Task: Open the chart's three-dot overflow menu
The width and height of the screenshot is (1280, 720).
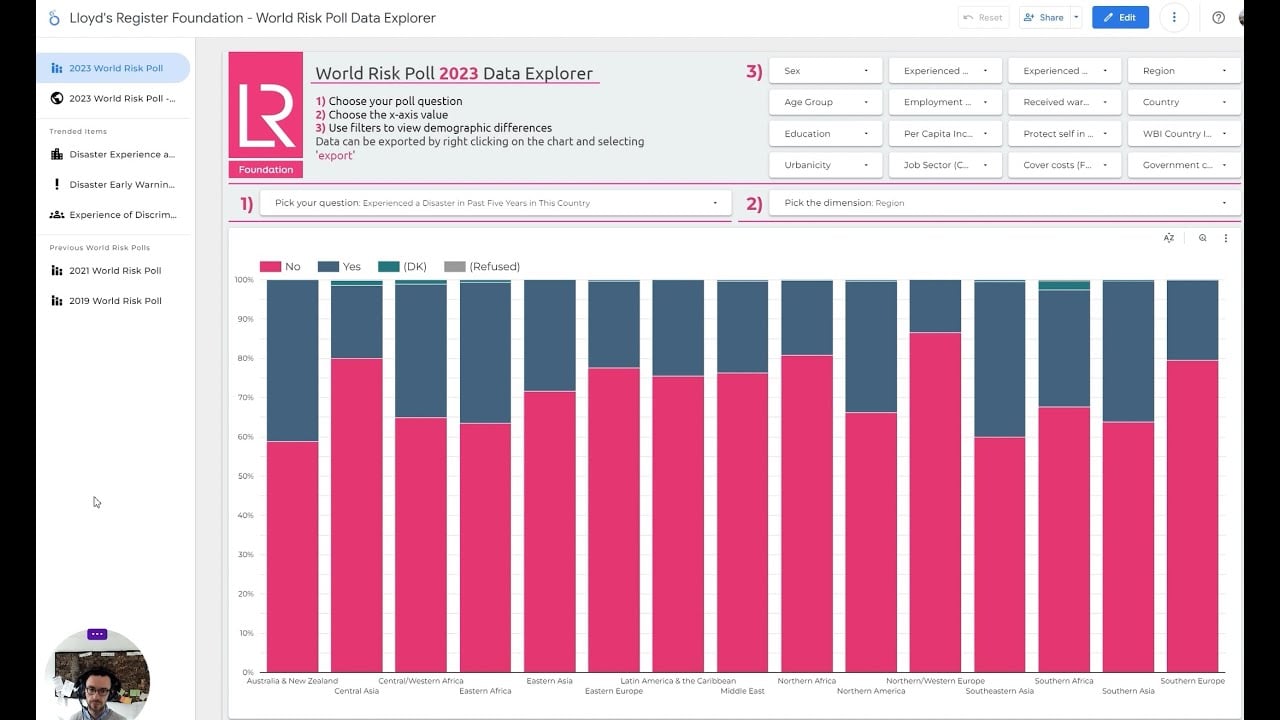Action: [x=1226, y=238]
